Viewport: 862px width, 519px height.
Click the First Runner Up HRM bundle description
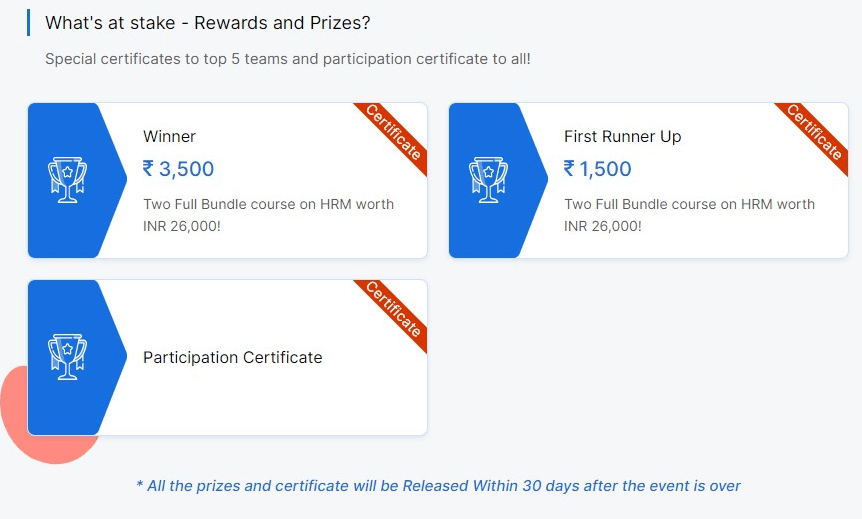tap(689, 215)
